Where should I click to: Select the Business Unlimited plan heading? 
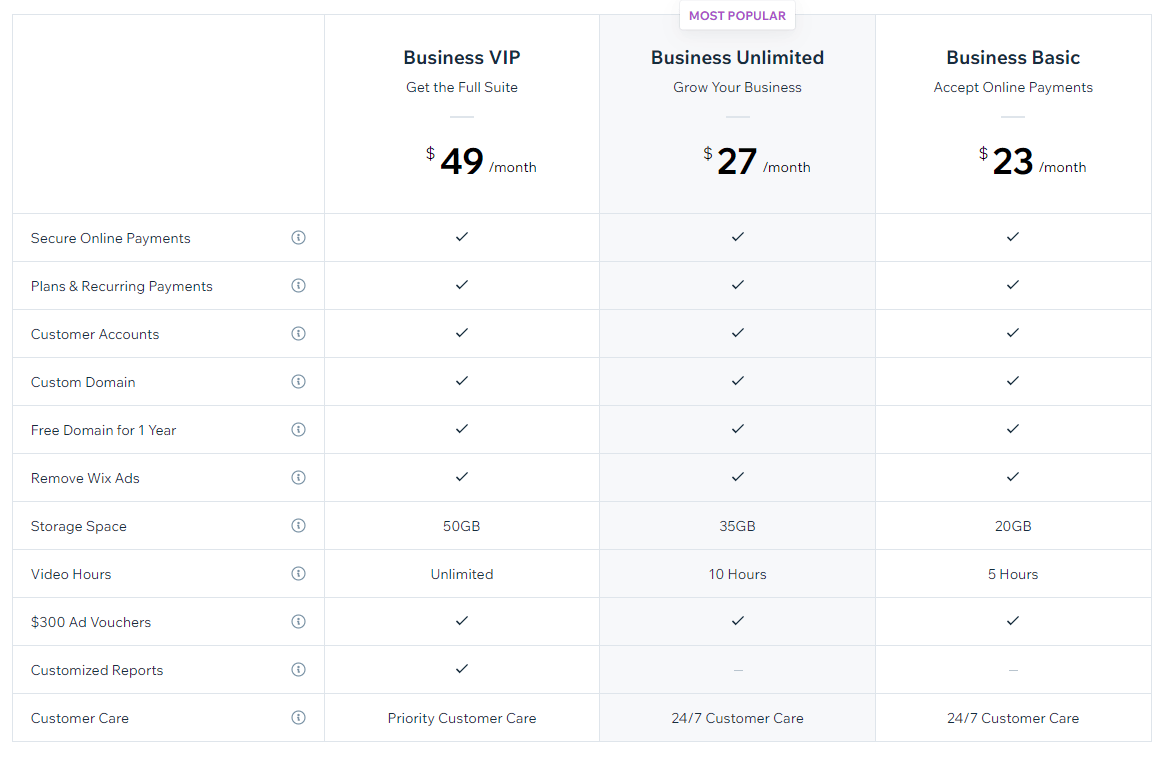tap(737, 58)
